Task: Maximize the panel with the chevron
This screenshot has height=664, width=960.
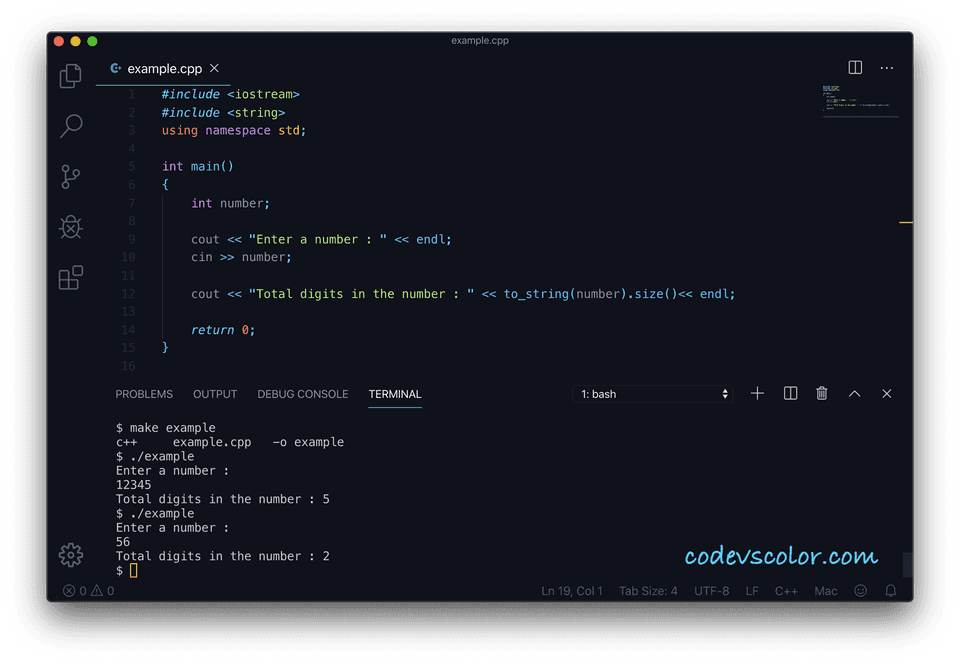Action: [854, 393]
